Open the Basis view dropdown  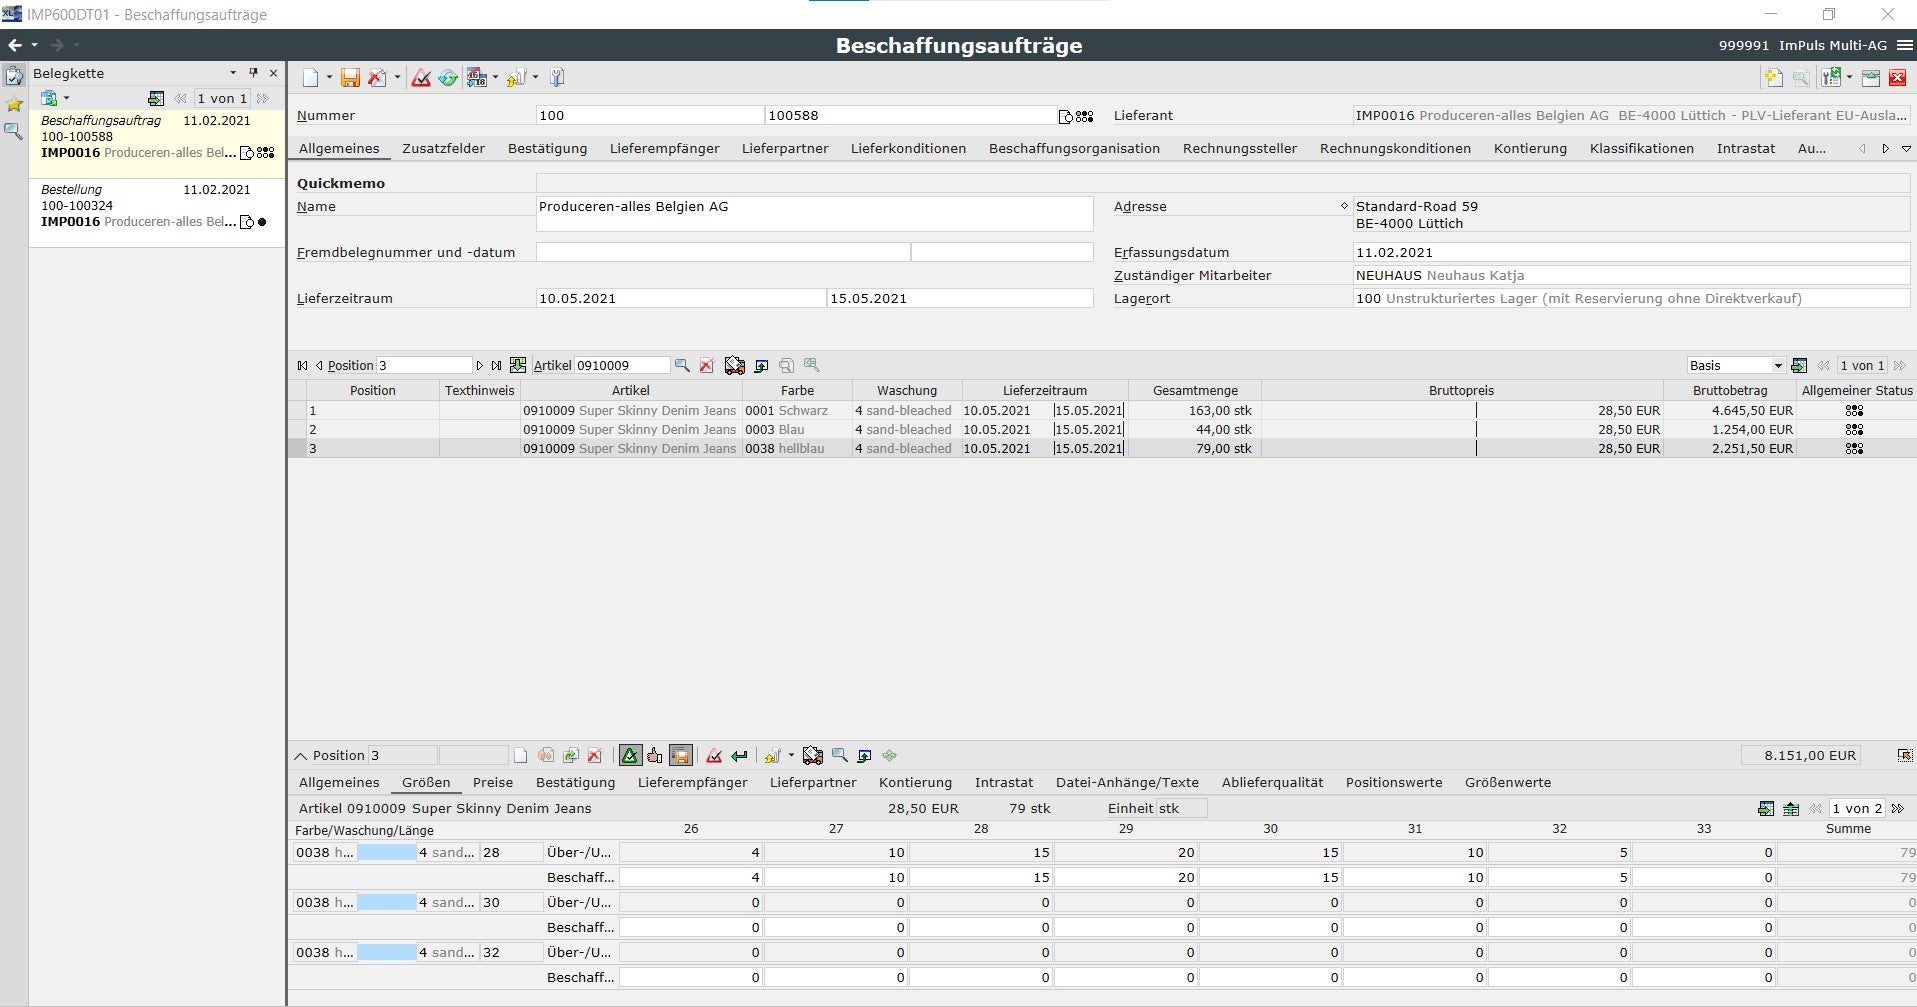(1777, 366)
